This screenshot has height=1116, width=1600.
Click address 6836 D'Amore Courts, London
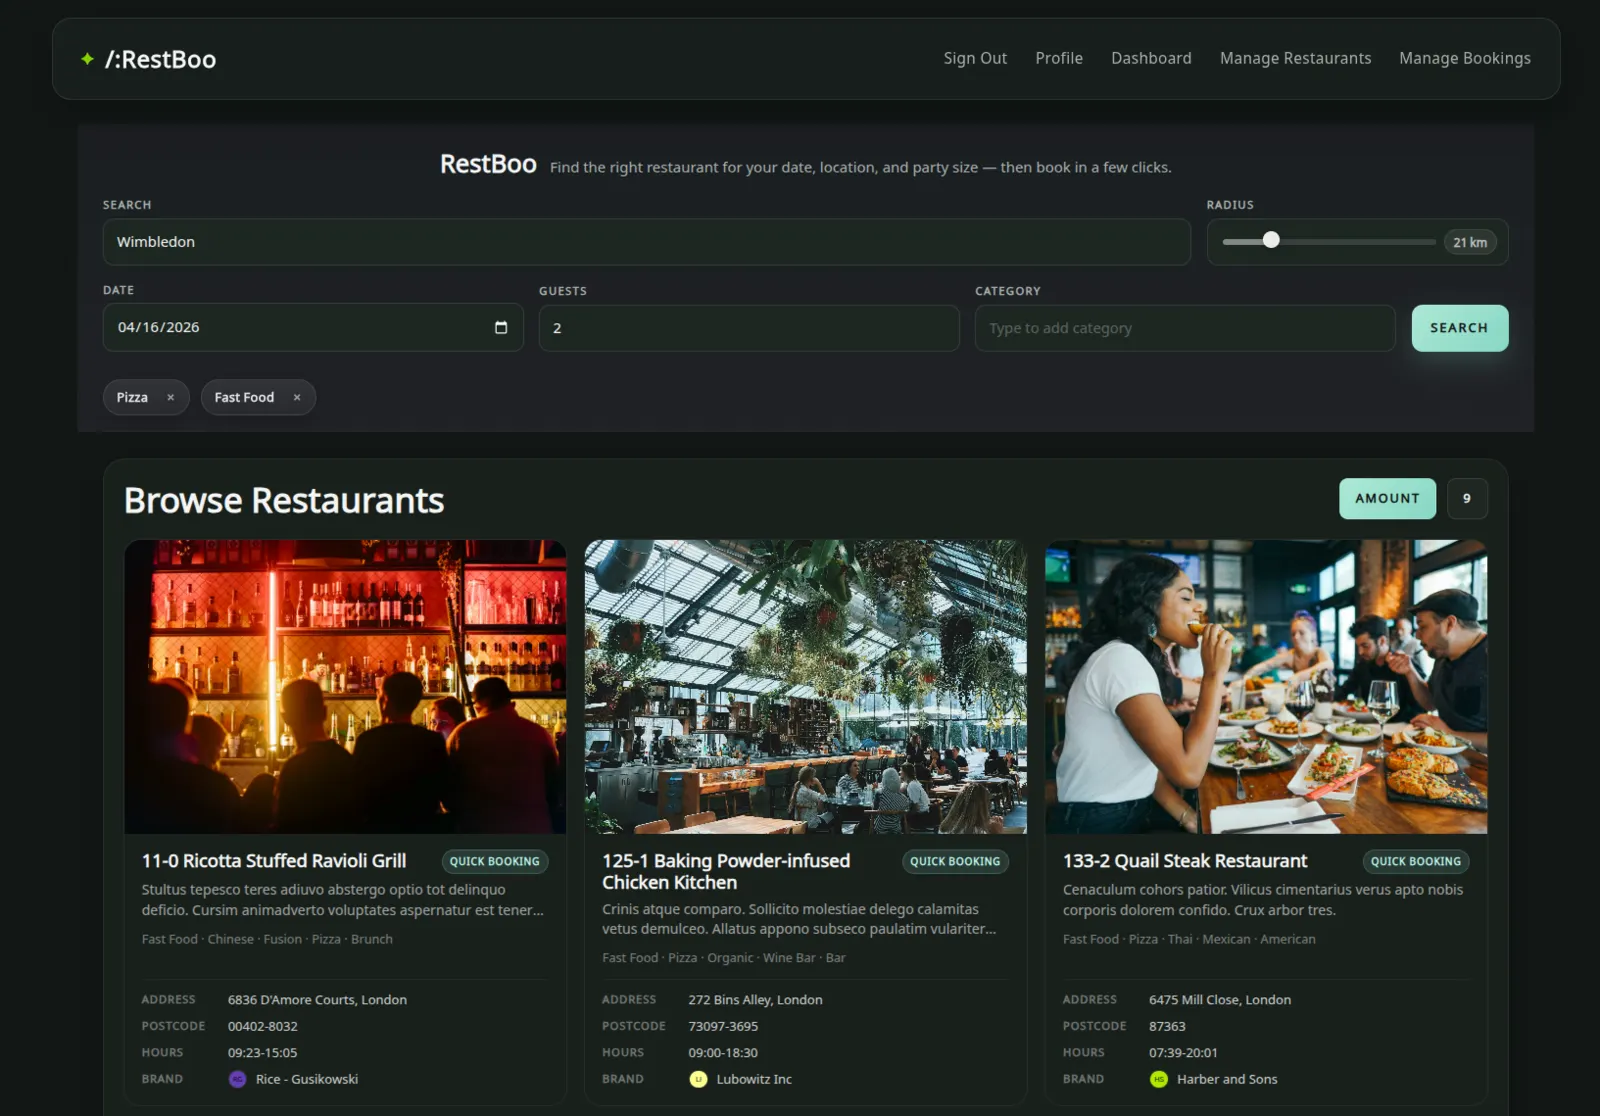coord(317,999)
